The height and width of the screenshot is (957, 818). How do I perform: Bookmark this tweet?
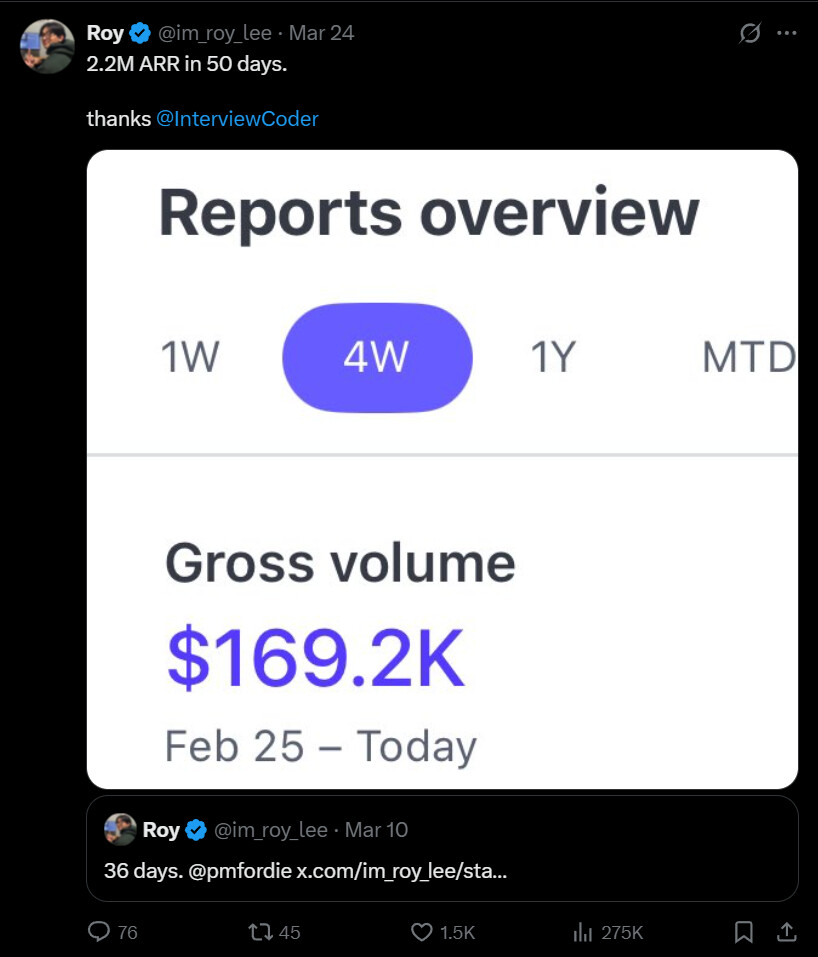point(744,932)
